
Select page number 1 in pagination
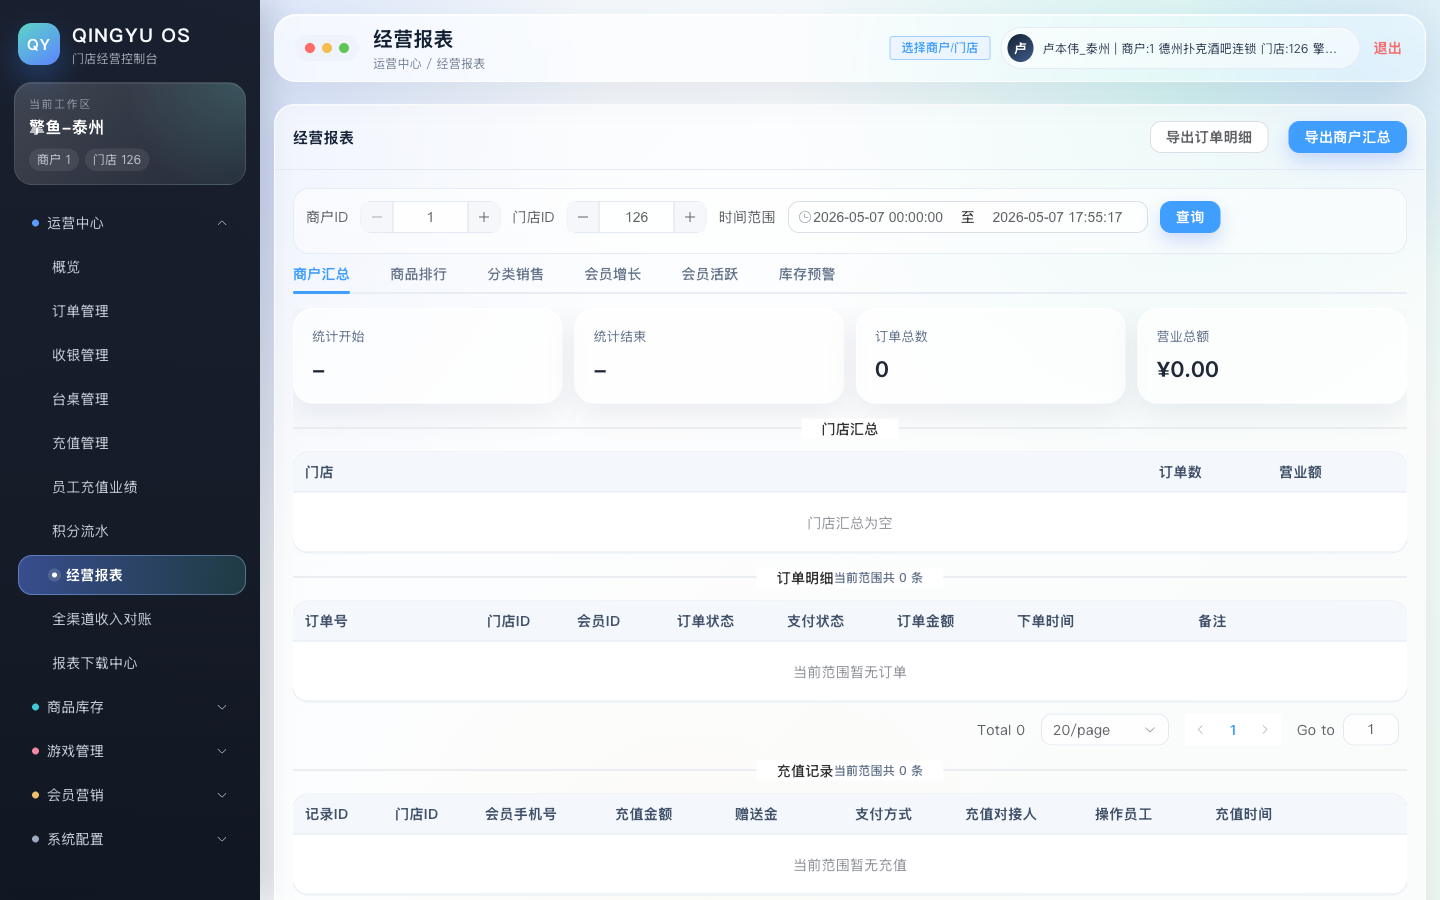pyautogui.click(x=1233, y=730)
